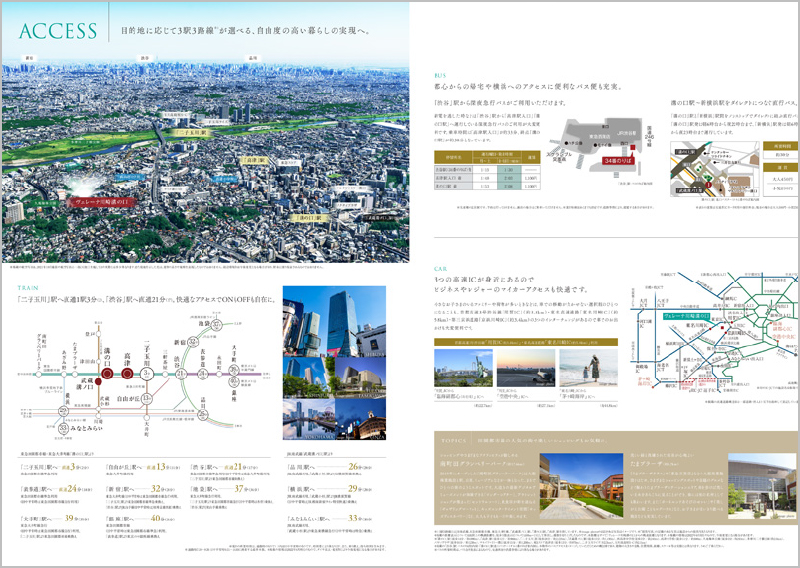This screenshot has width=800, height=568.
Task: Click the mother and child beach photo
Action: [588, 368]
